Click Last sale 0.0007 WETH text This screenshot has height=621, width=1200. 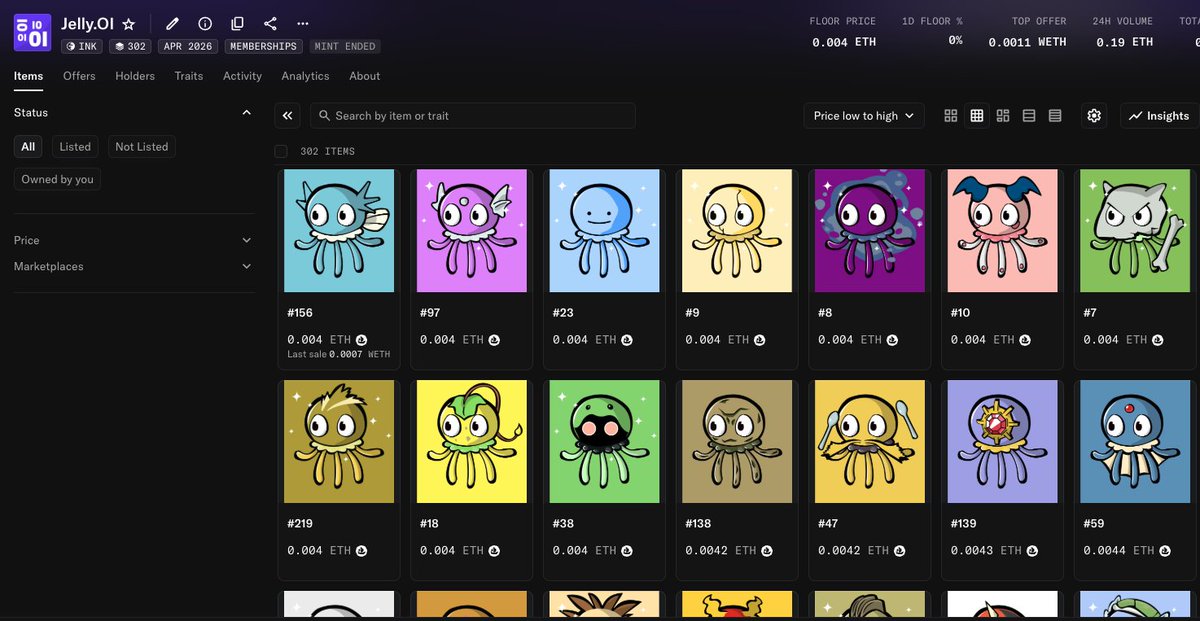[x=338, y=355]
